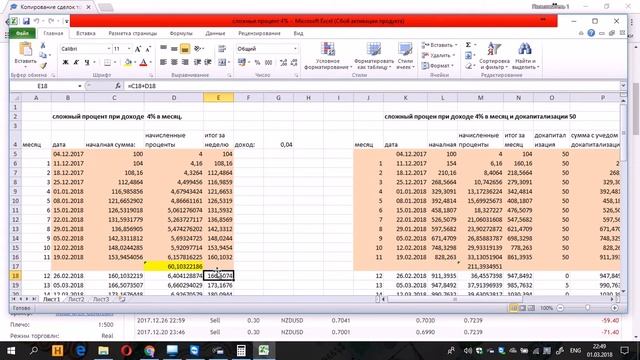
Task: Switch to the Рецензирование tab
Action: (x=259, y=33)
